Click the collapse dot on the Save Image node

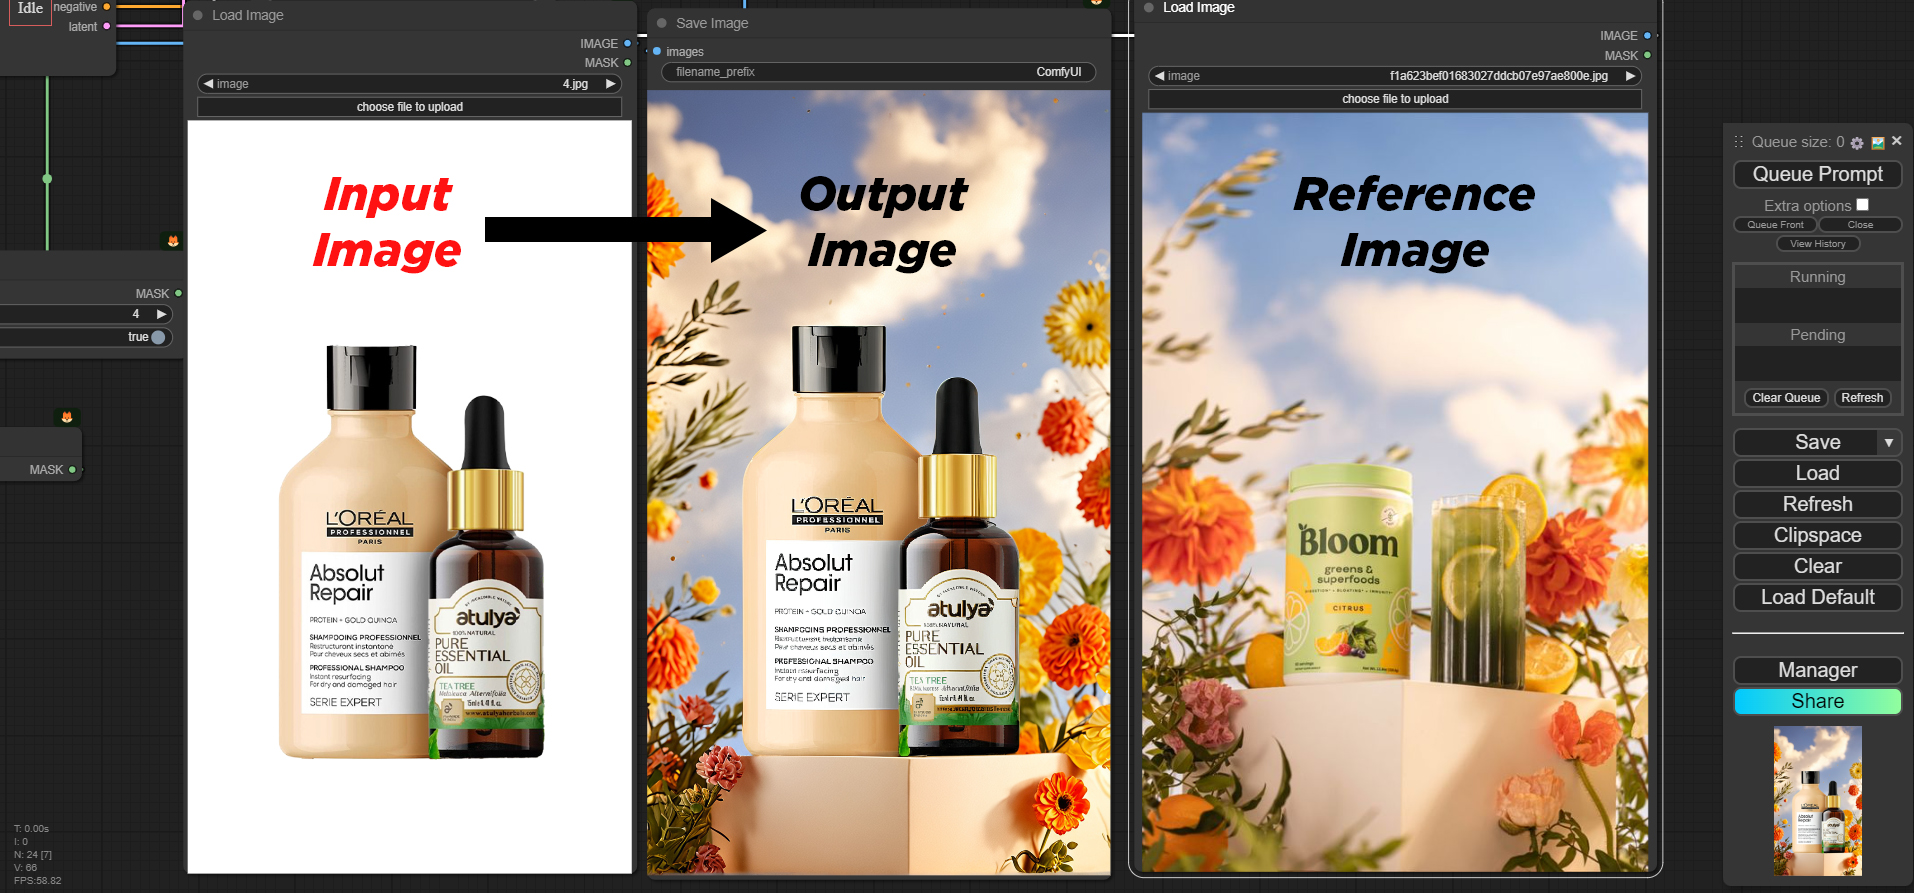click(x=662, y=23)
